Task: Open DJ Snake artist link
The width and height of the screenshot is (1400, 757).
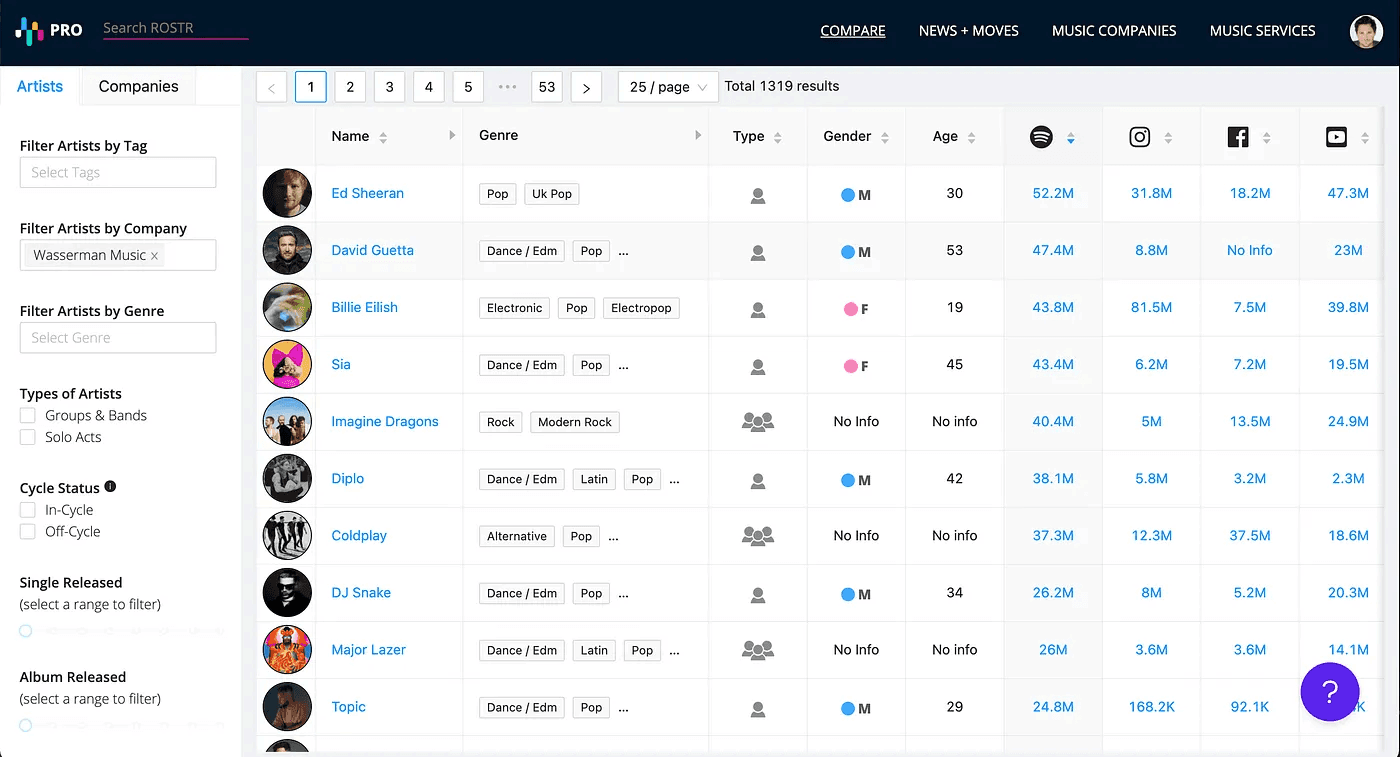Action: point(361,592)
